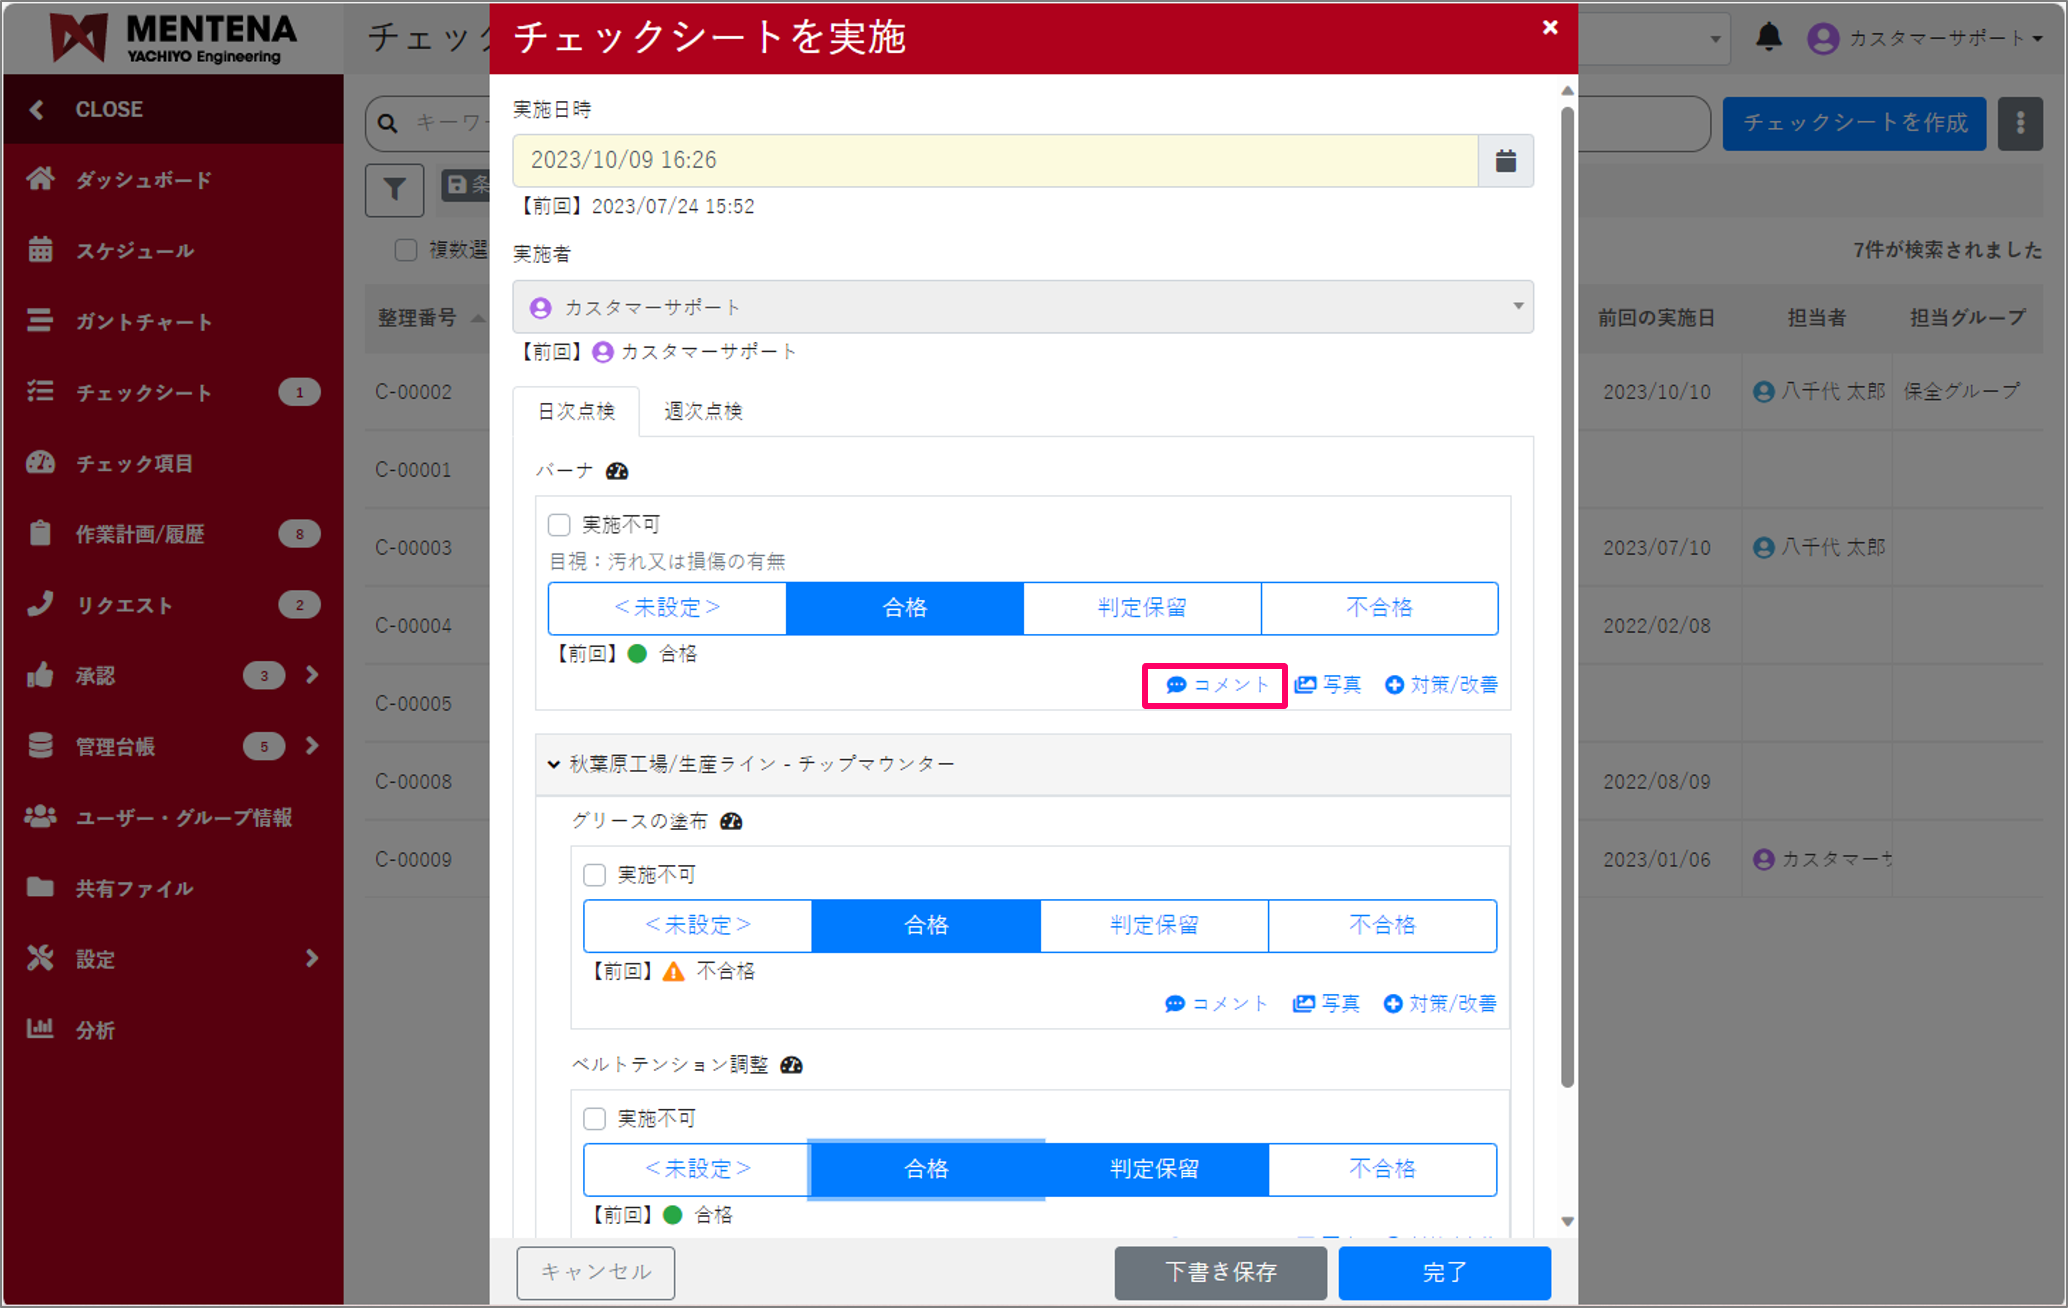This screenshot has width=2068, height=1308.
Task: Click the 下書き保存 button
Action: (x=1220, y=1272)
